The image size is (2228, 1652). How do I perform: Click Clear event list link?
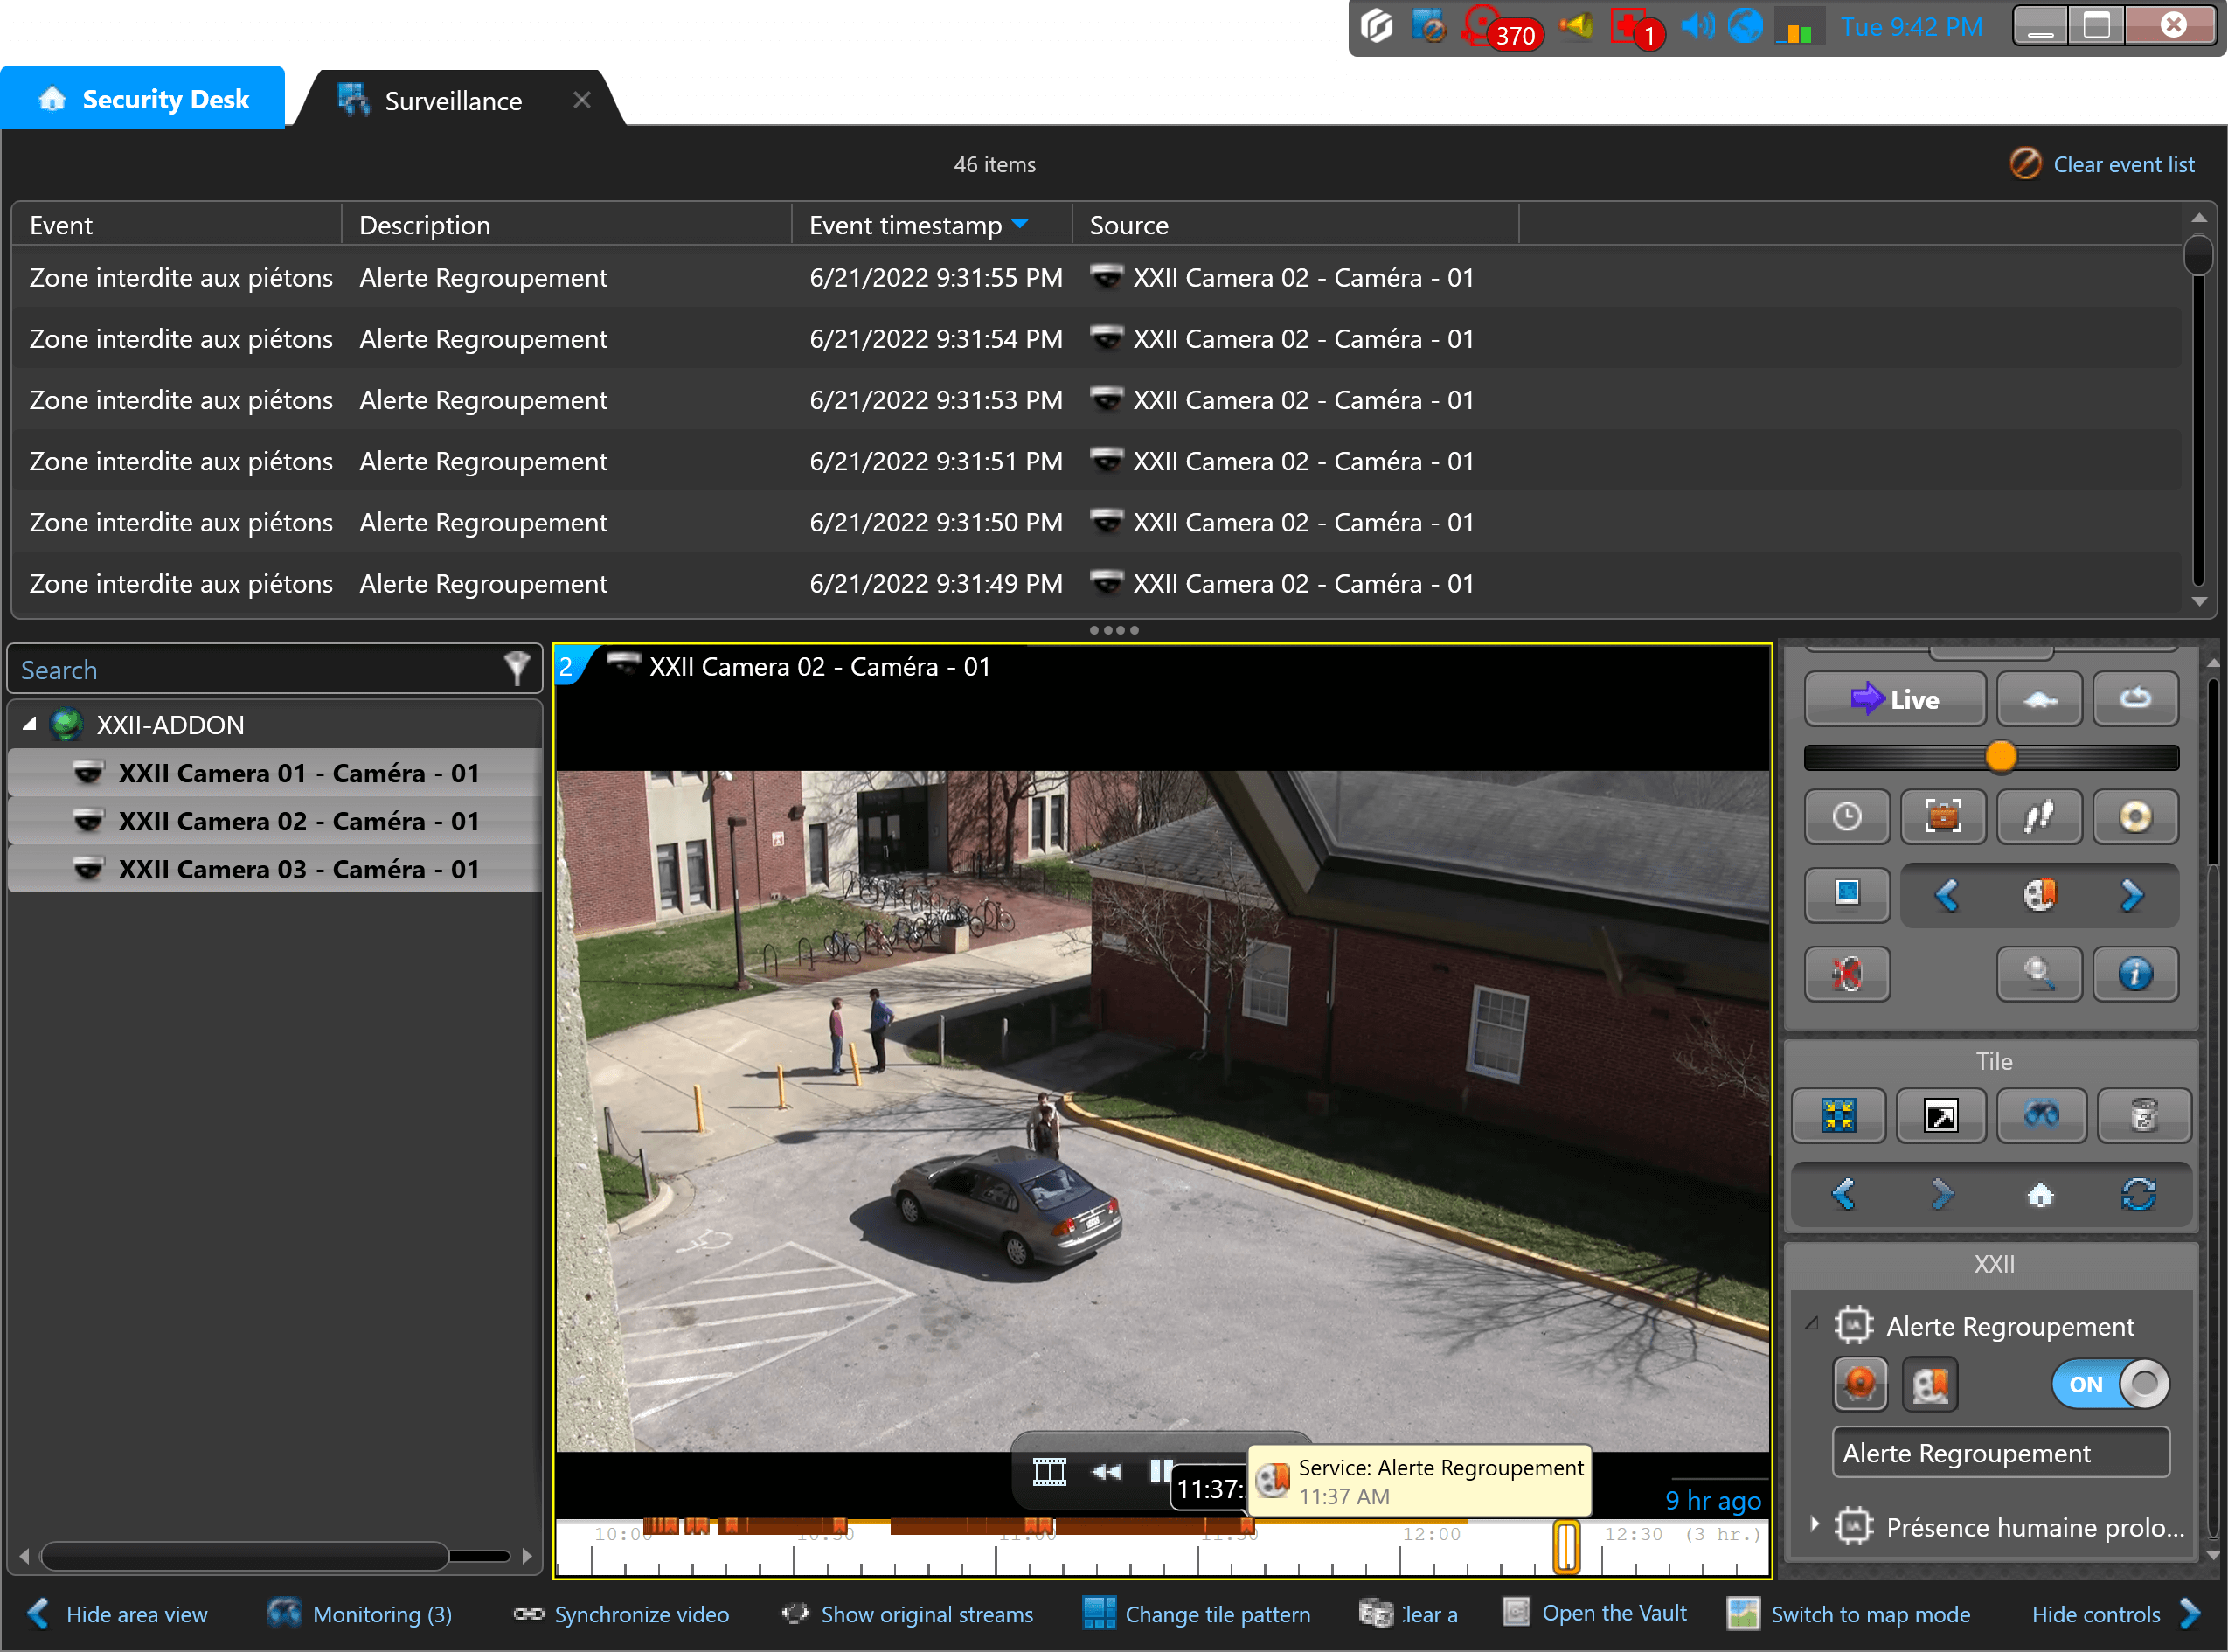point(2122,165)
